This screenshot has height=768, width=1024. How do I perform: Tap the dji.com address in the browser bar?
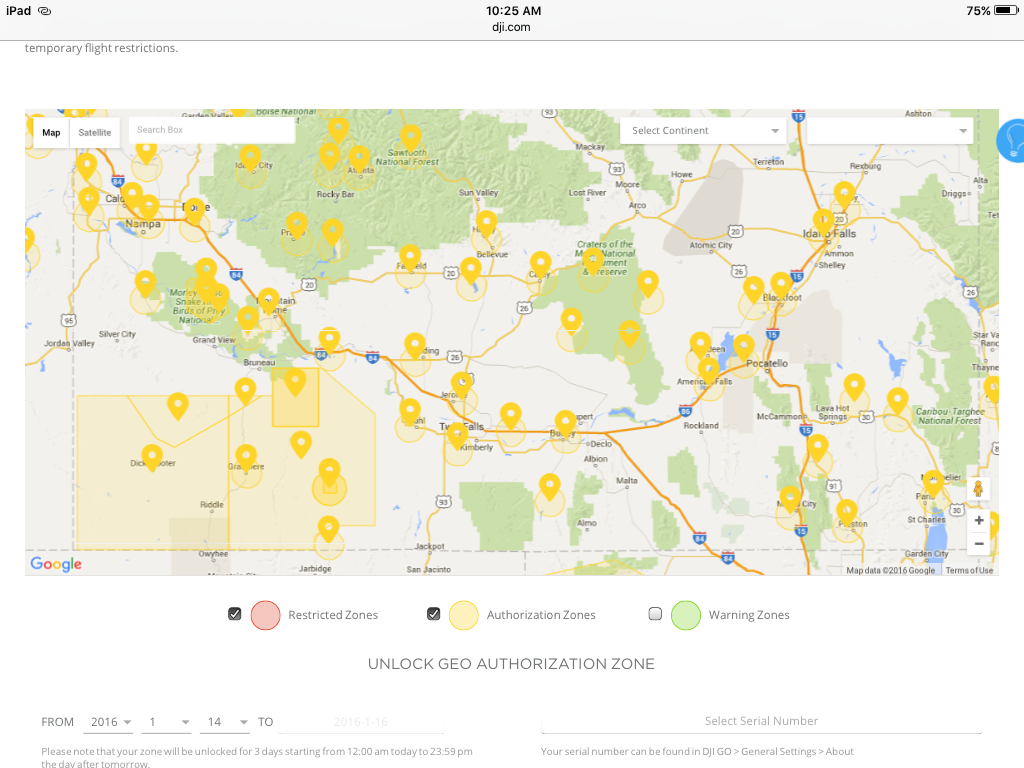(x=511, y=27)
